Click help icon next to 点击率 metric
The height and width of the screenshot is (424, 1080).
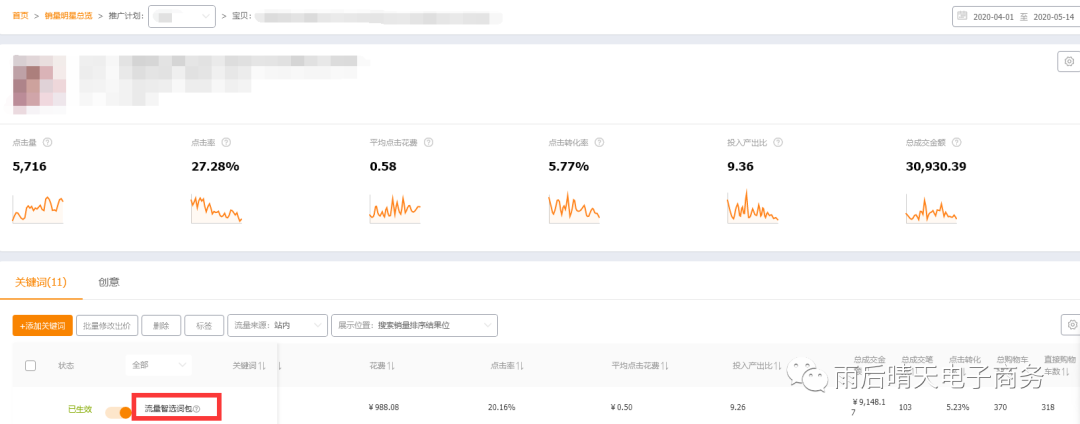[x=226, y=142]
